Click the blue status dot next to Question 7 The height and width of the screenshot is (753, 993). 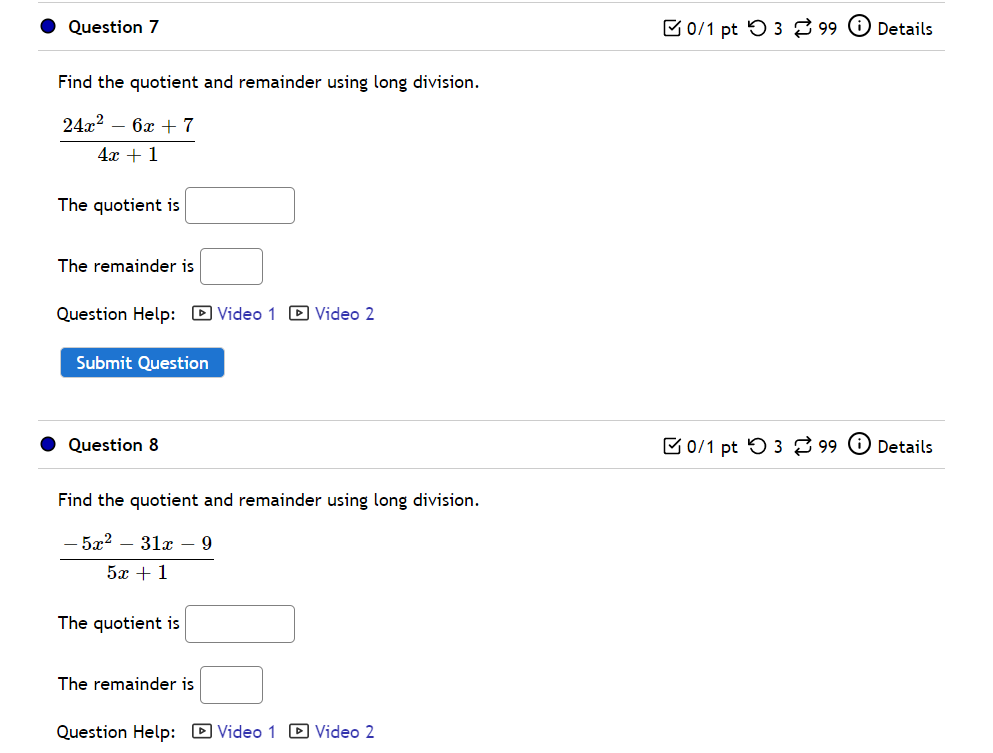[47, 25]
